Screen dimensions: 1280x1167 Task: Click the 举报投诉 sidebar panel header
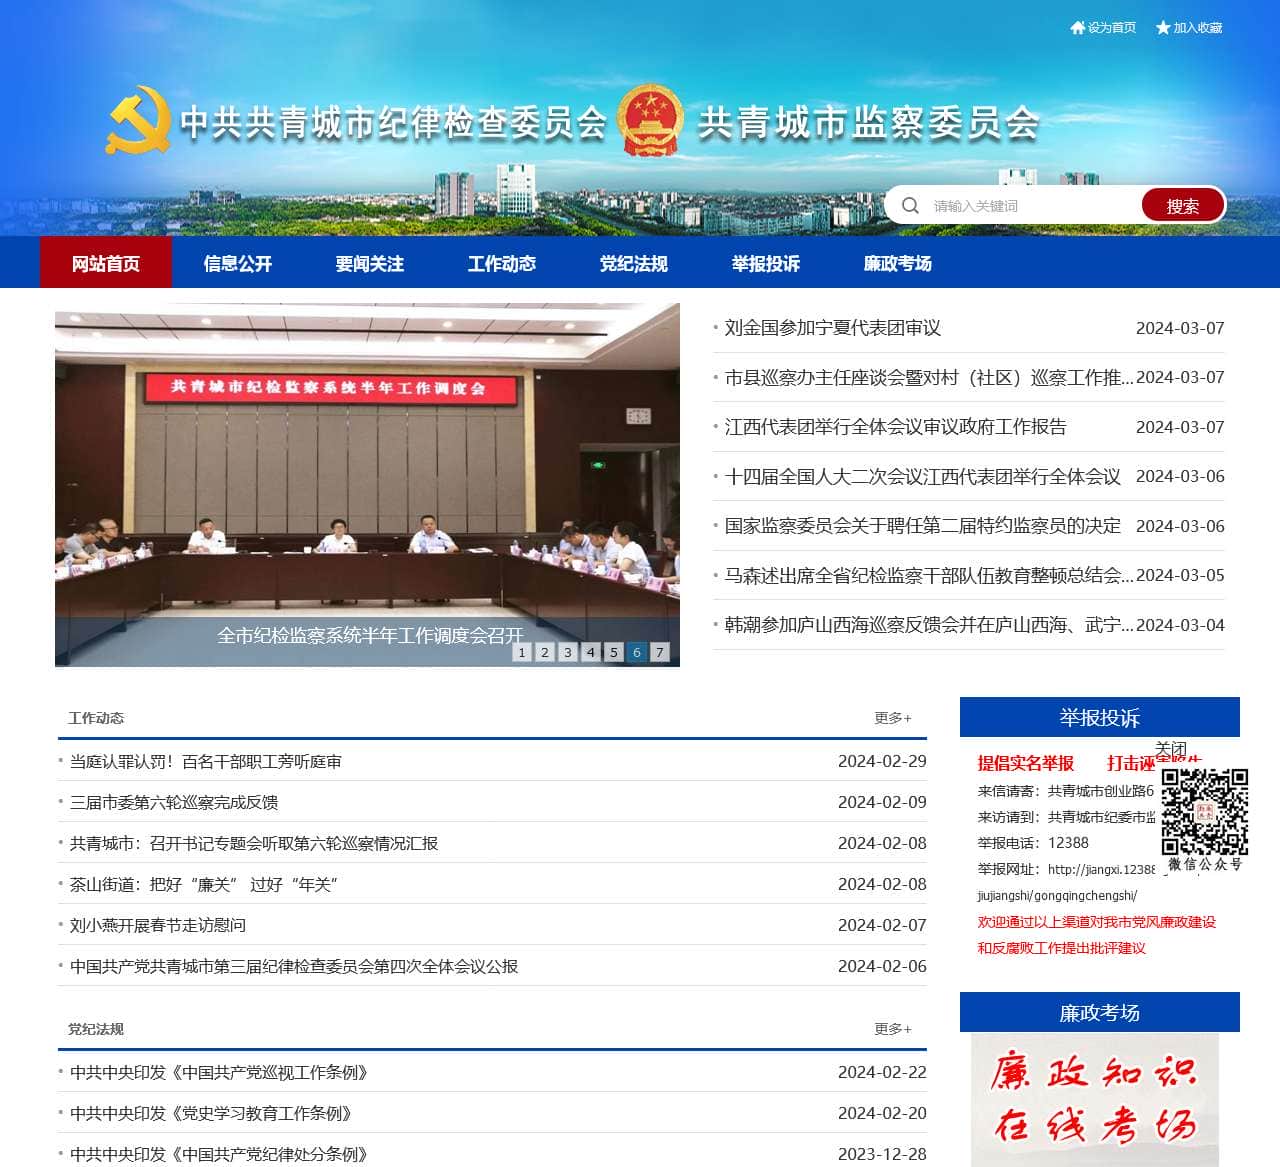[1100, 717]
